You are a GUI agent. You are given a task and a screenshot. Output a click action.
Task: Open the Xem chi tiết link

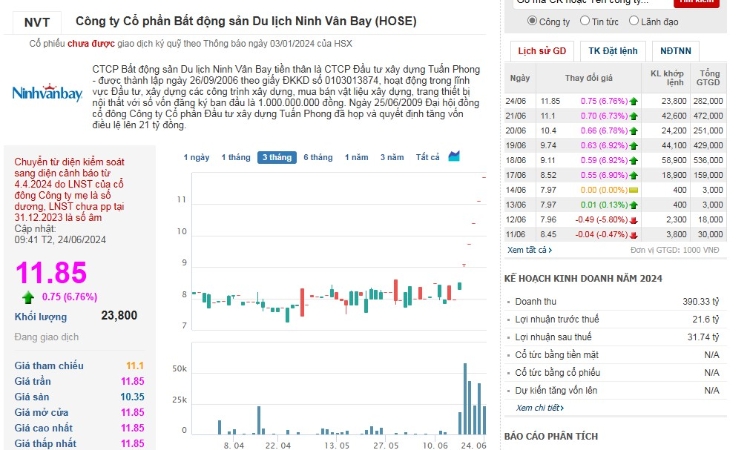(x=540, y=408)
